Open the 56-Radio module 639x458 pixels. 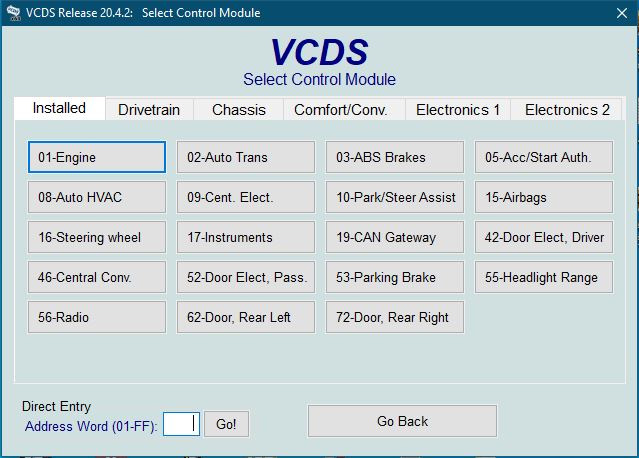(x=97, y=317)
